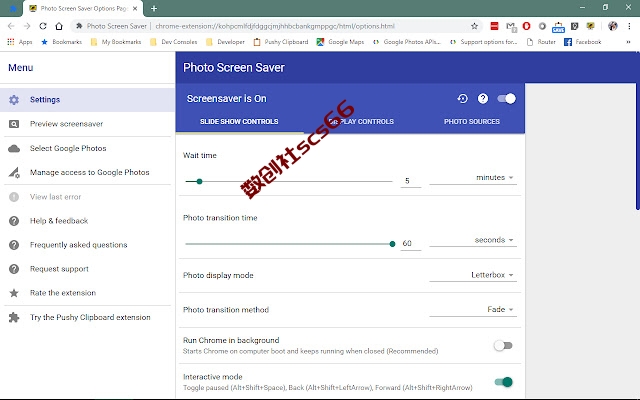Select Settings in the menu
This screenshot has height=400, width=640.
click(x=87, y=100)
